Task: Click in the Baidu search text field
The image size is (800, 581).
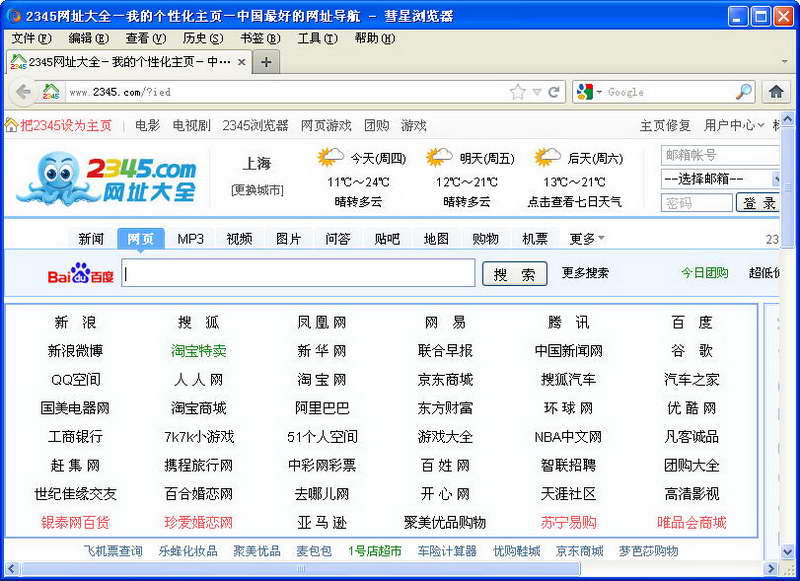Action: 298,273
